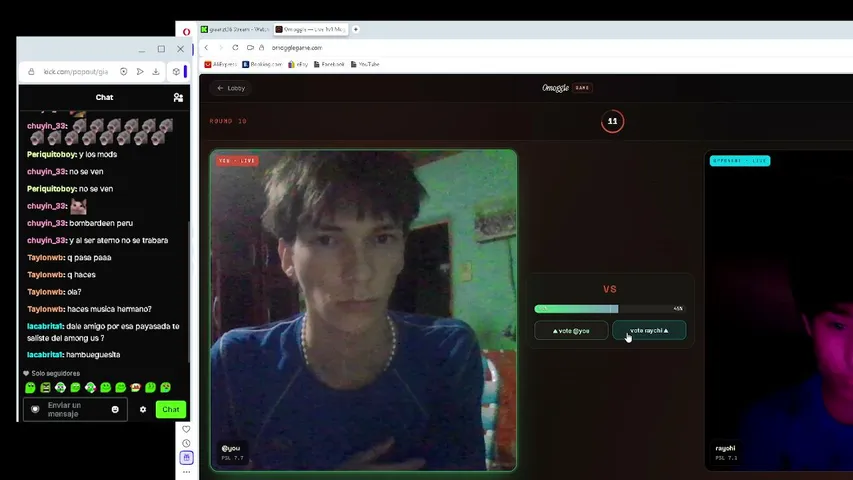
Task: Click the lock icon in kick.com popout
Action: 31,72
